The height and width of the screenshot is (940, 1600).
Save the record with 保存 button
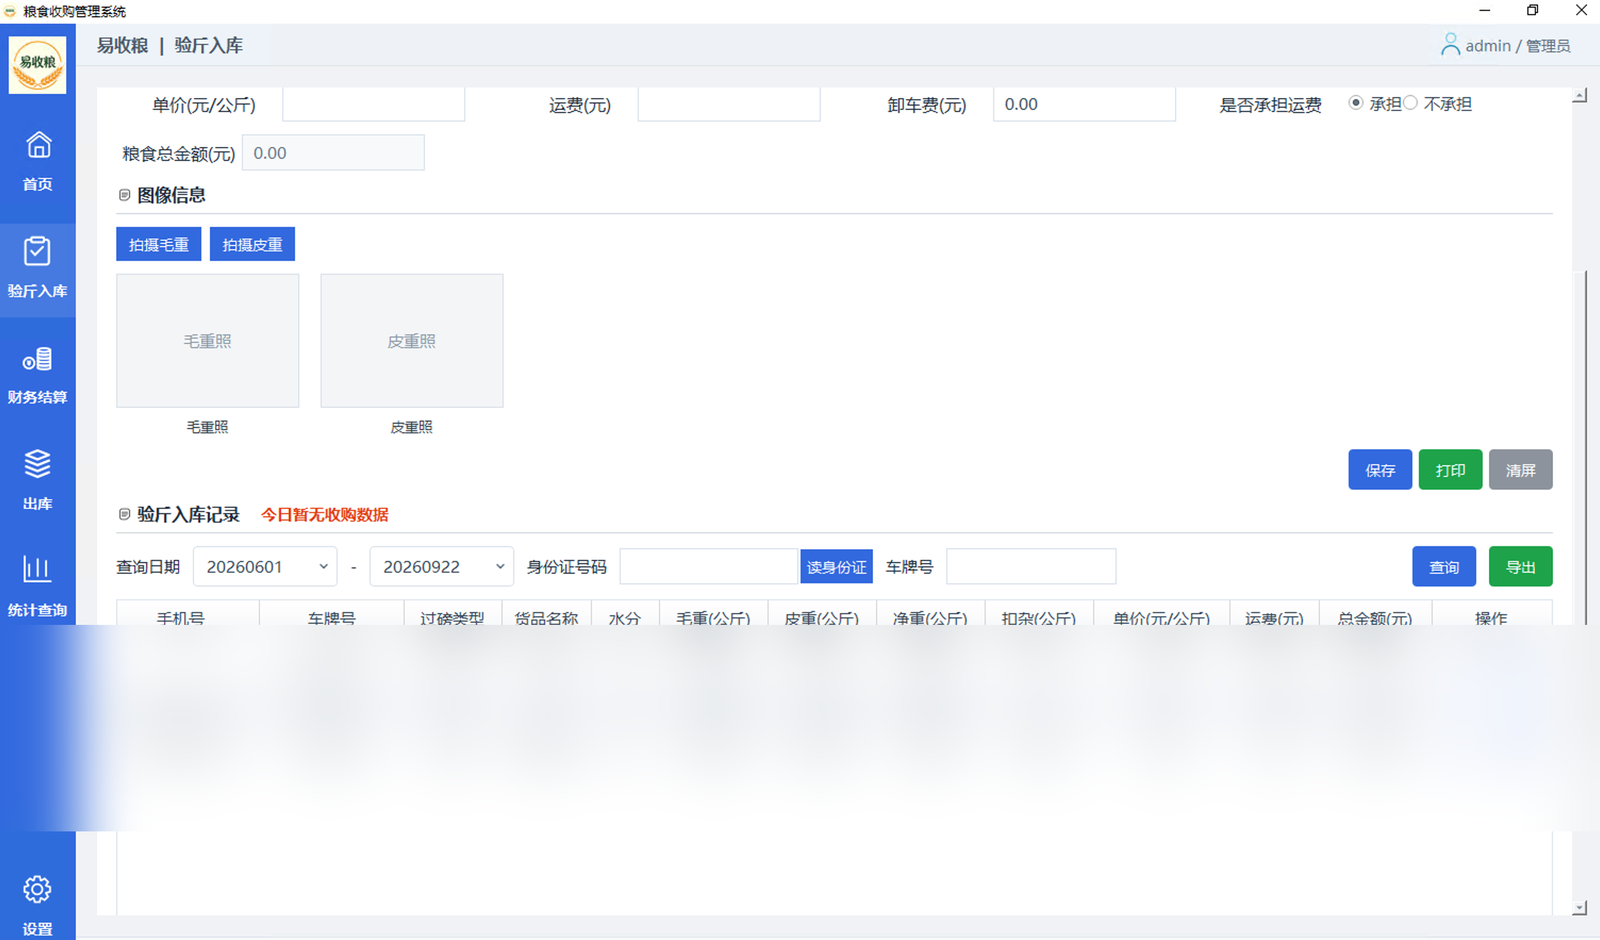(x=1380, y=470)
